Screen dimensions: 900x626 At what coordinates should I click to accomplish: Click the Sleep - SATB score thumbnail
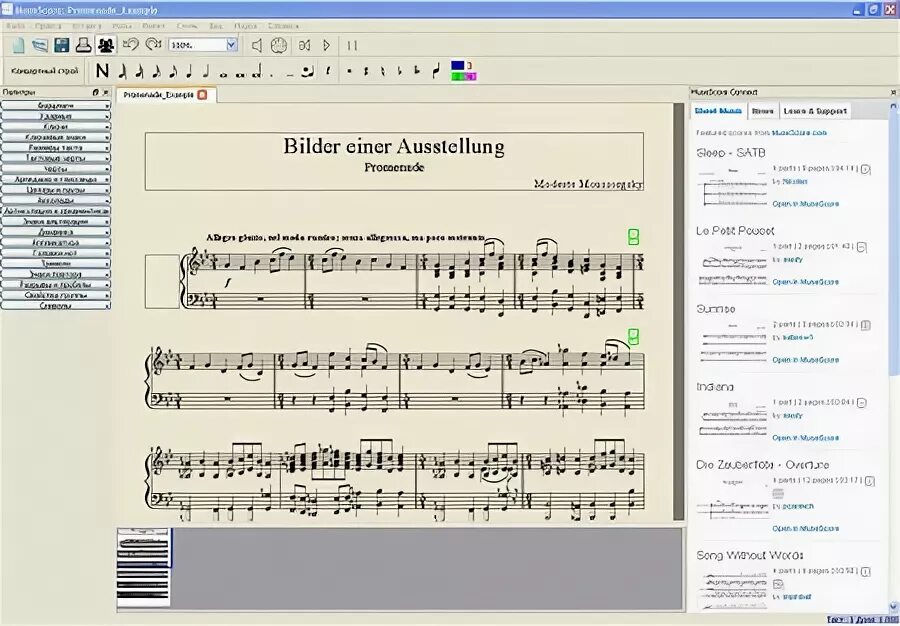[732, 187]
